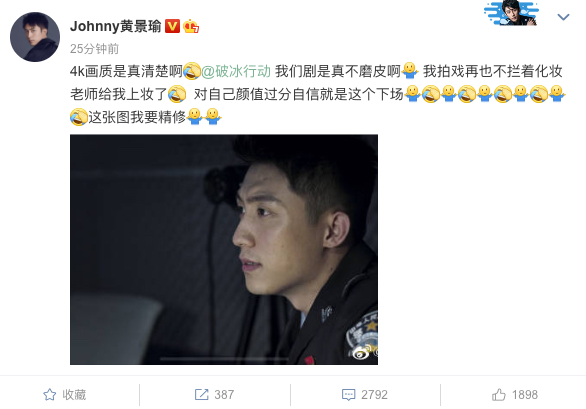Screen dimensions: 586x409
Task: Toggle the thumbs-up like icon
Action: point(499,394)
